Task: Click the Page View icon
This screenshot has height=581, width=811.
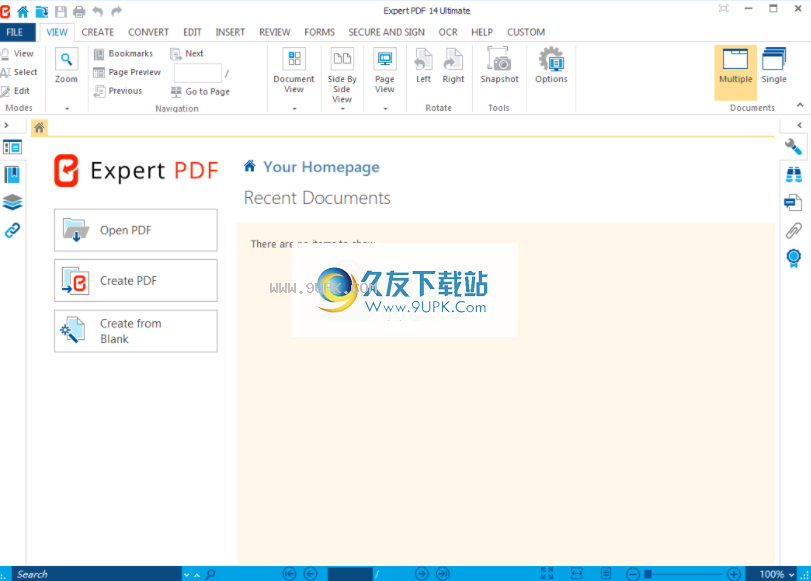Action: click(x=385, y=58)
